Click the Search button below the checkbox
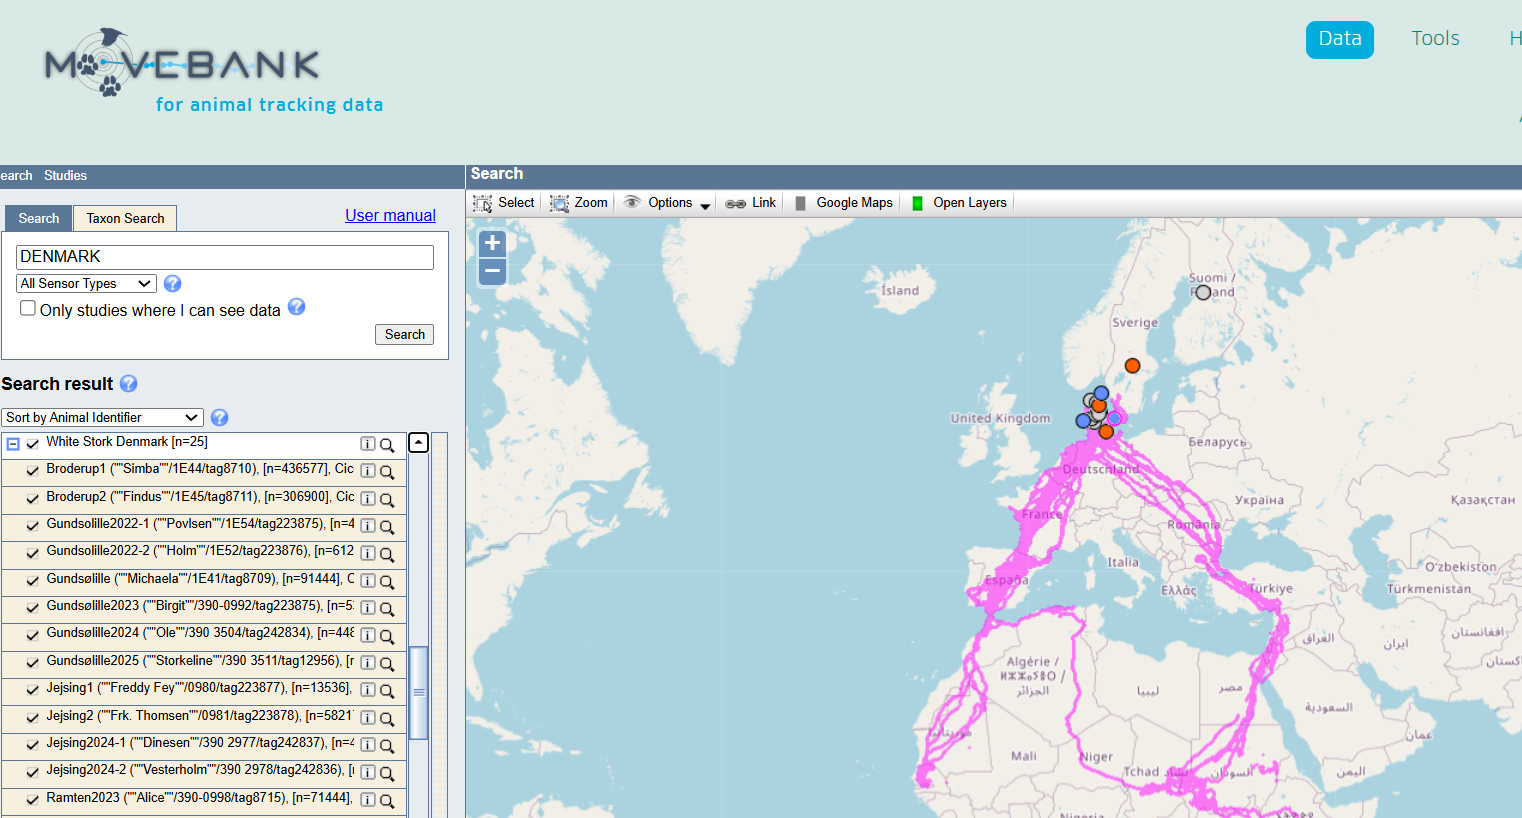Viewport: 1522px width, 818px height. point(404,334)
